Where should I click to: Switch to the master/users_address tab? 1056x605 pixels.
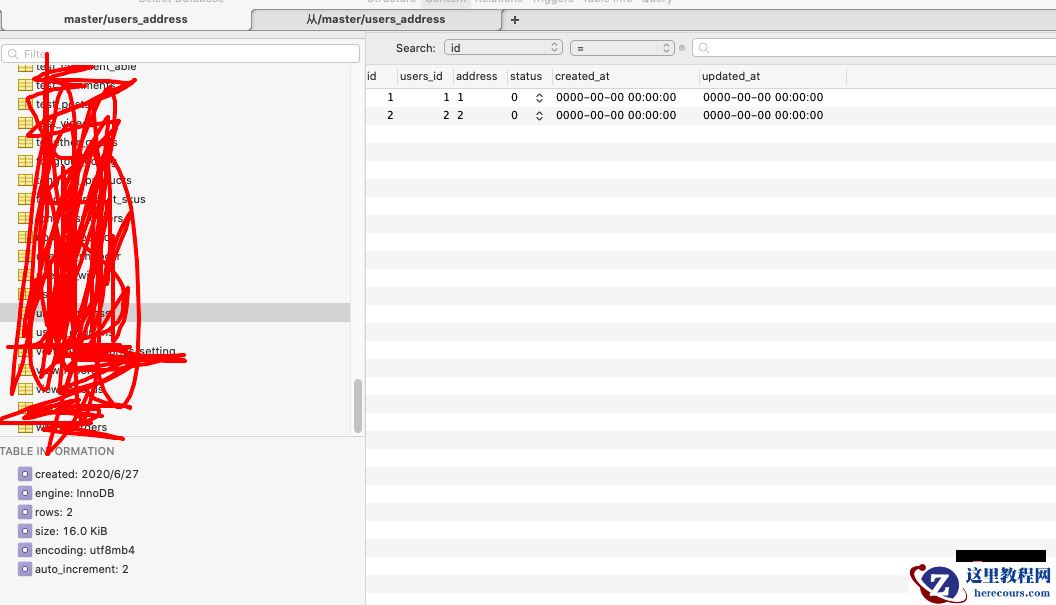click(126, 20)
